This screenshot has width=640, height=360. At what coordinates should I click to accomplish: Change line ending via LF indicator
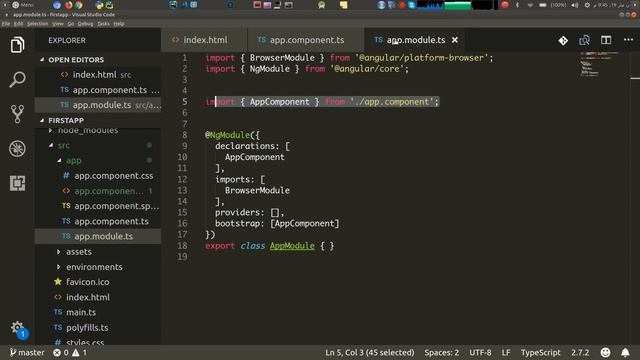(506, 352)
